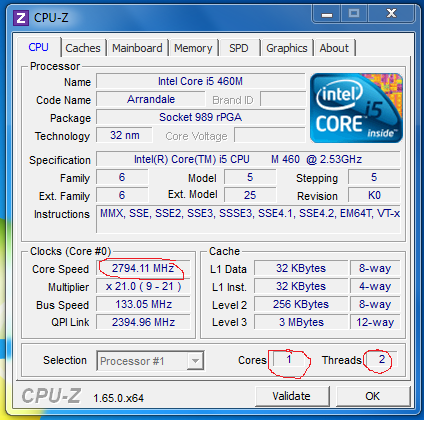Click the Level 3 associativity '12-way'
425x421 pixels.
pos(375,322)
